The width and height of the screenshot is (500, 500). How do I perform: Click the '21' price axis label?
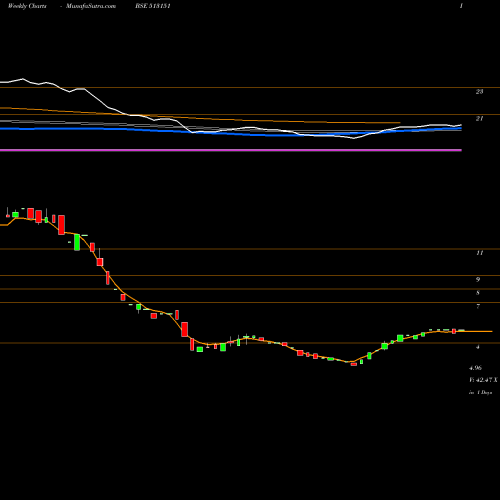[x=479, y=119]
